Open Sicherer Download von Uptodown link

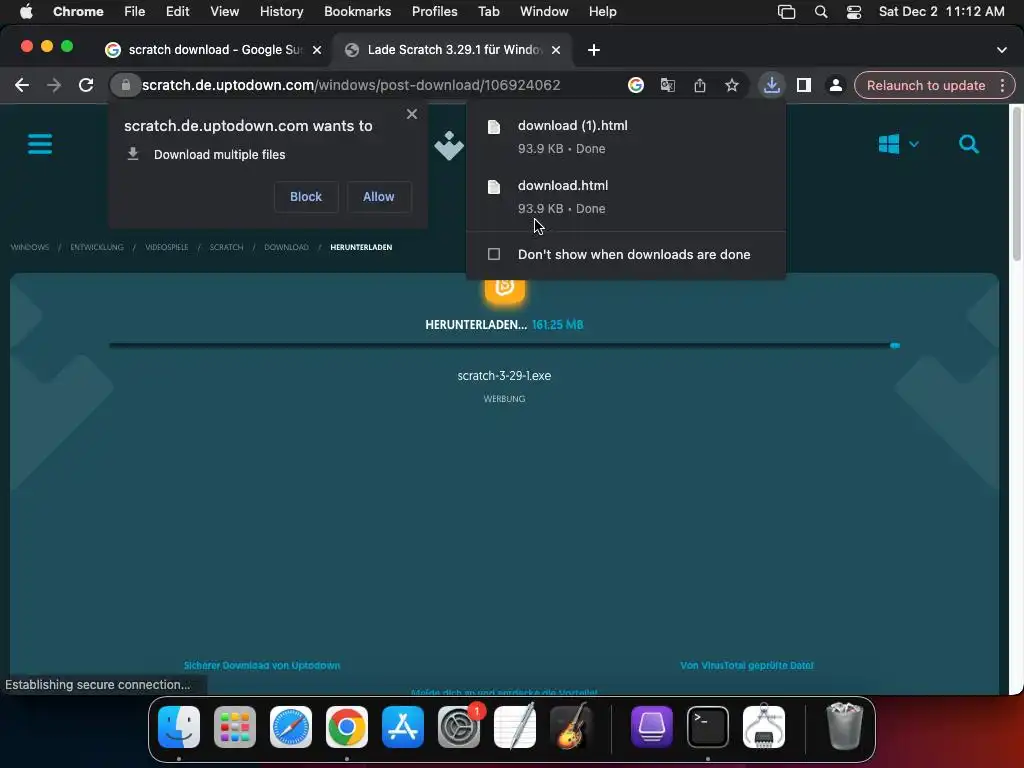point(262,665)
